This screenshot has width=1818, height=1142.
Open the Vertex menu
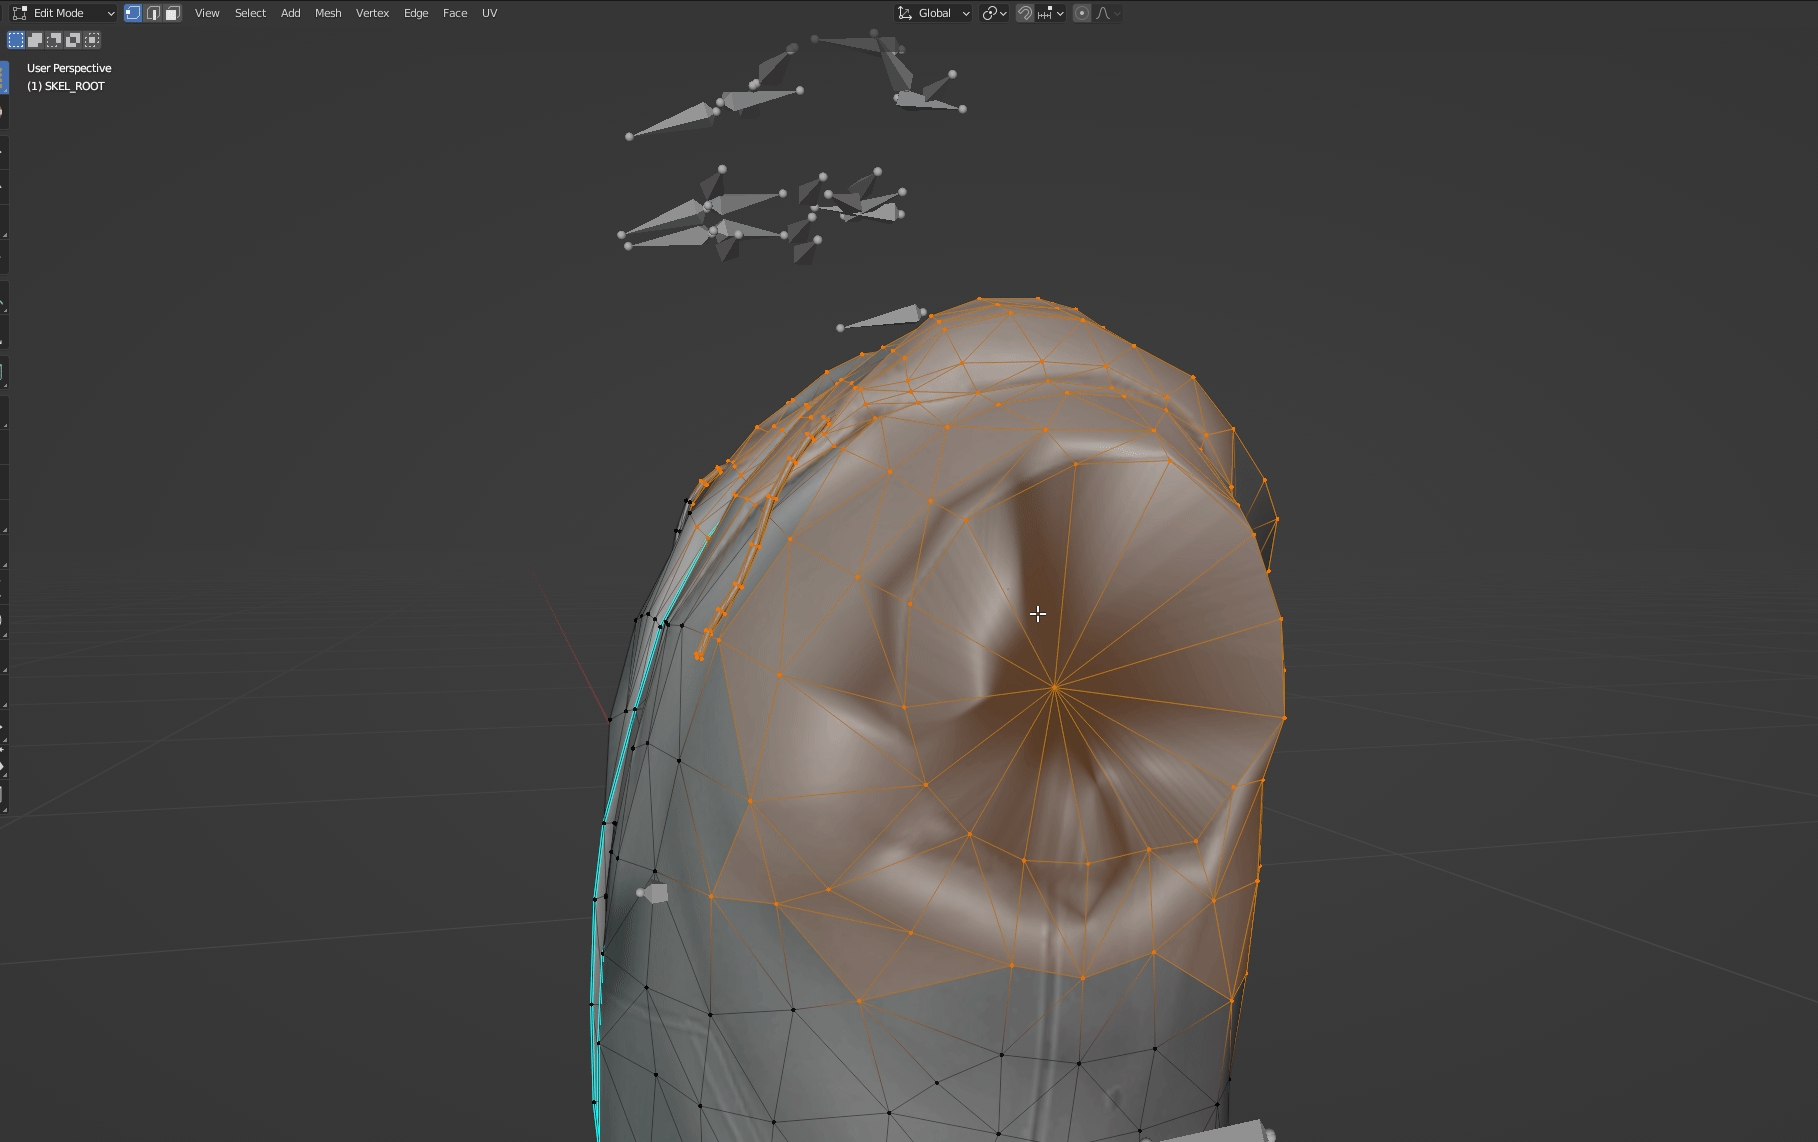pyautogui.click(x=372, y=13)
